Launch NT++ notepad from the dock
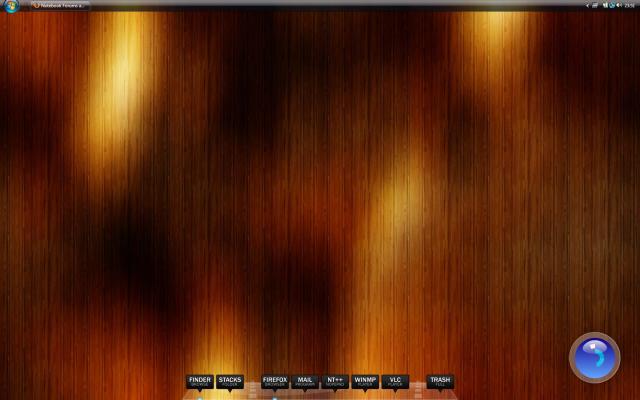 click(x=335, y=382)
